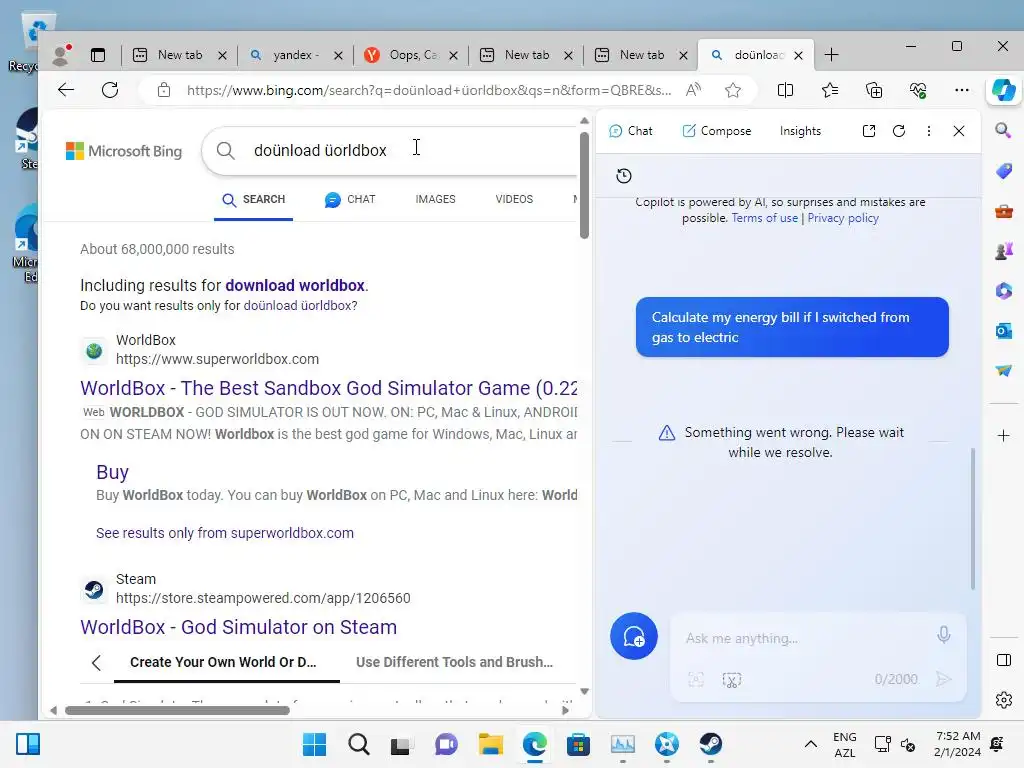
Task: Activate the Read aloud icon in address bar
Action: (x=694, y=90)
